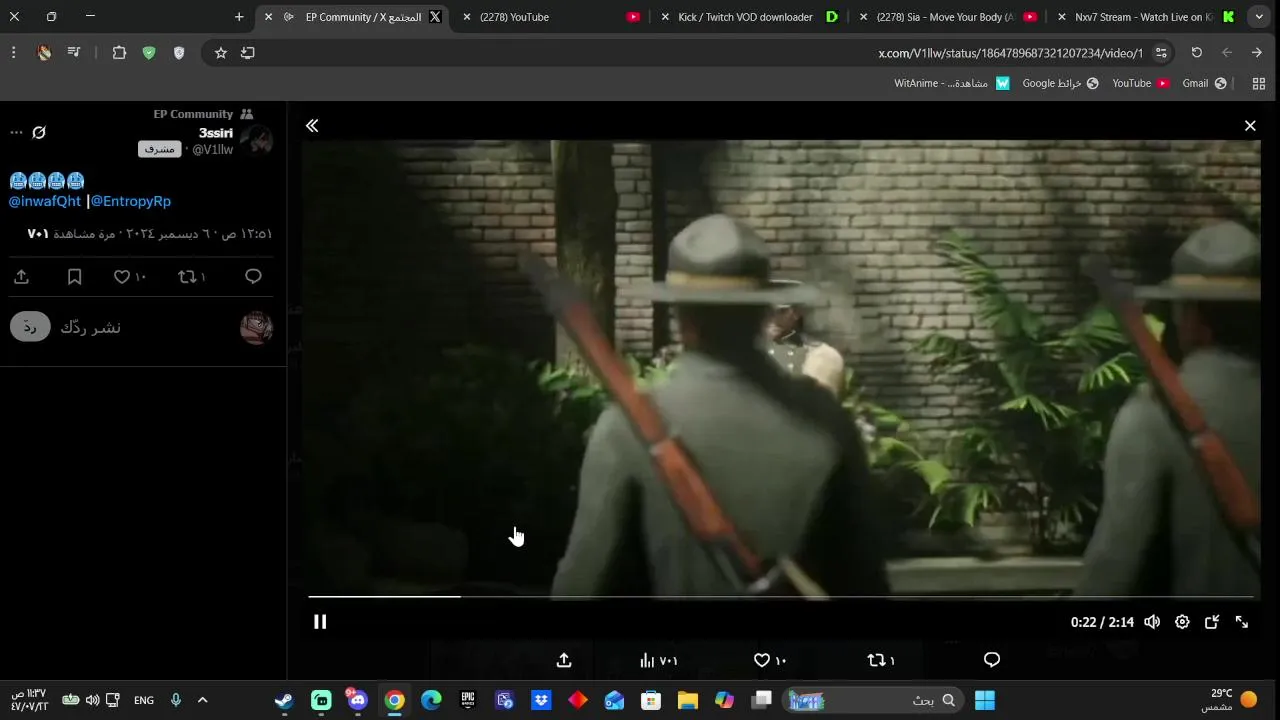Like the post below the video

click(x=770, y=660)
